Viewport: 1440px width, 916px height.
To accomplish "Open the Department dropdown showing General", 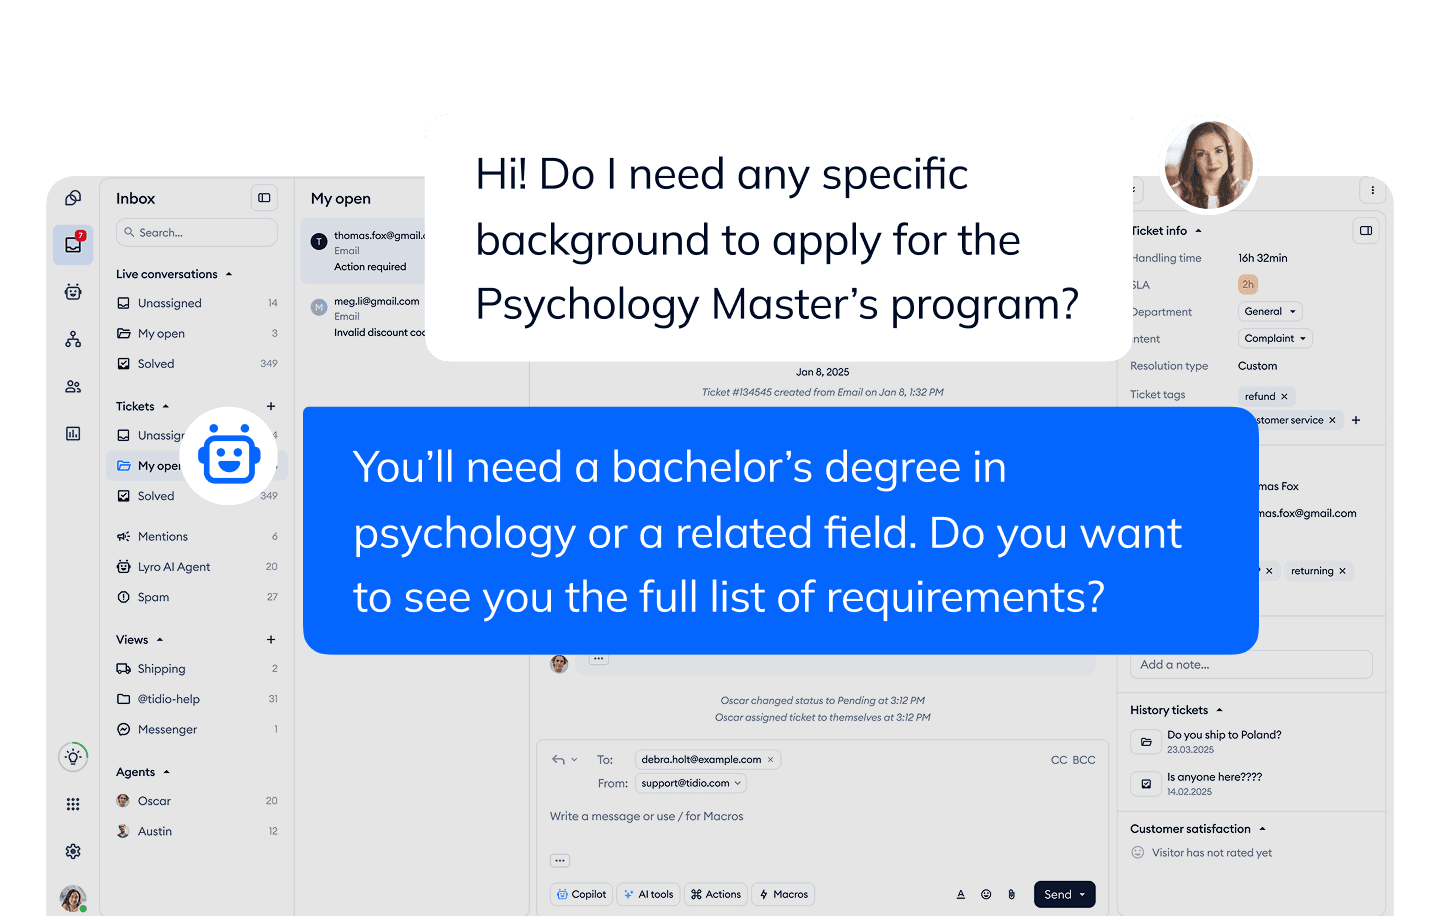I will (1269, 311).
